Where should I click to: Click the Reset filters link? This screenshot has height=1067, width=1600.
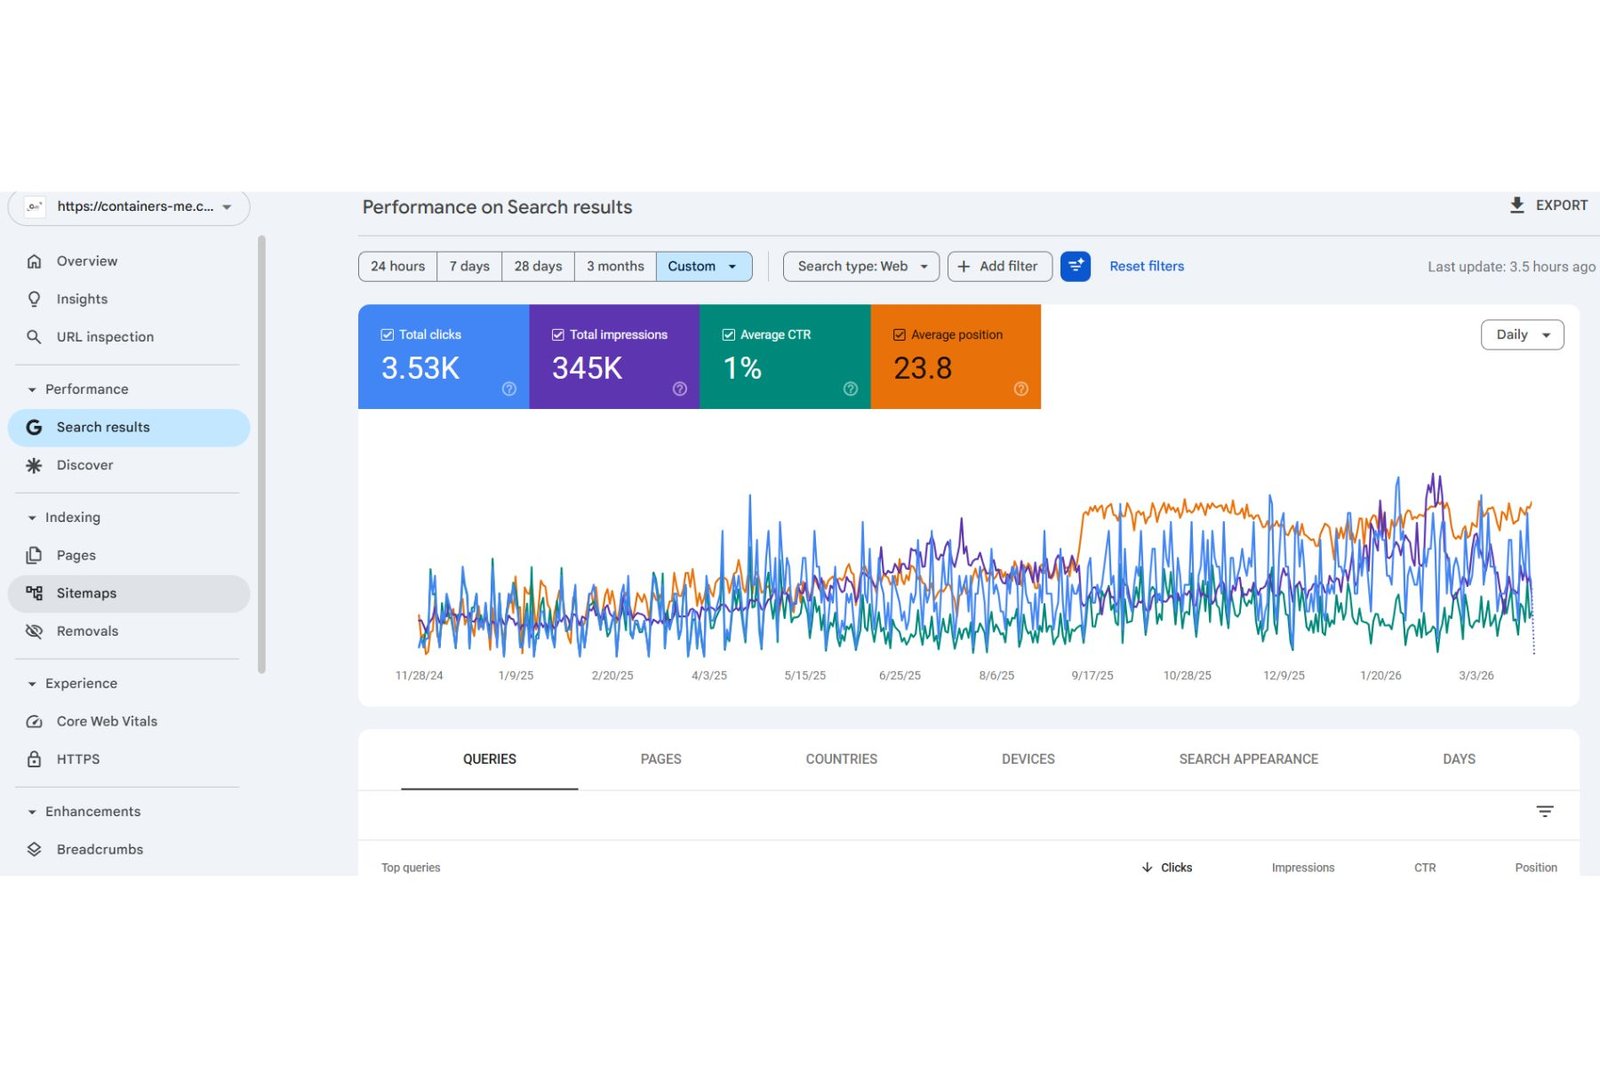1146,266
